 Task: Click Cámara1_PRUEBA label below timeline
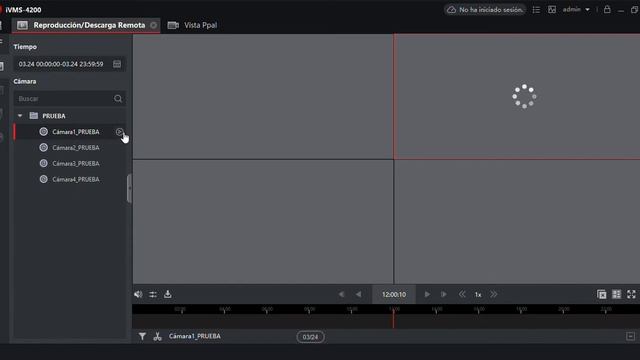(195, 336)
